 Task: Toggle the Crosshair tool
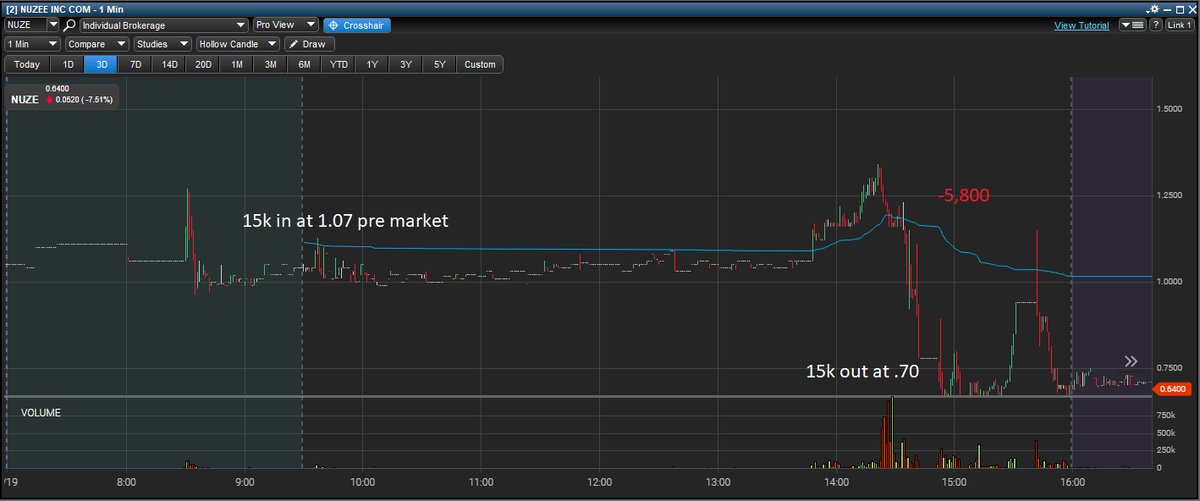pyautogui.click(x=357, y=24)
